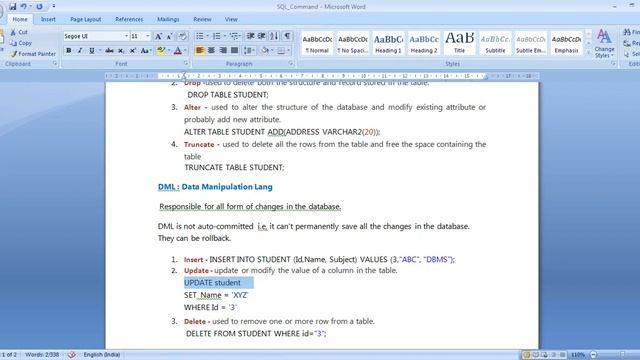Apply the Title style
The width and height of the screenshot is (640, 360).
460,44
